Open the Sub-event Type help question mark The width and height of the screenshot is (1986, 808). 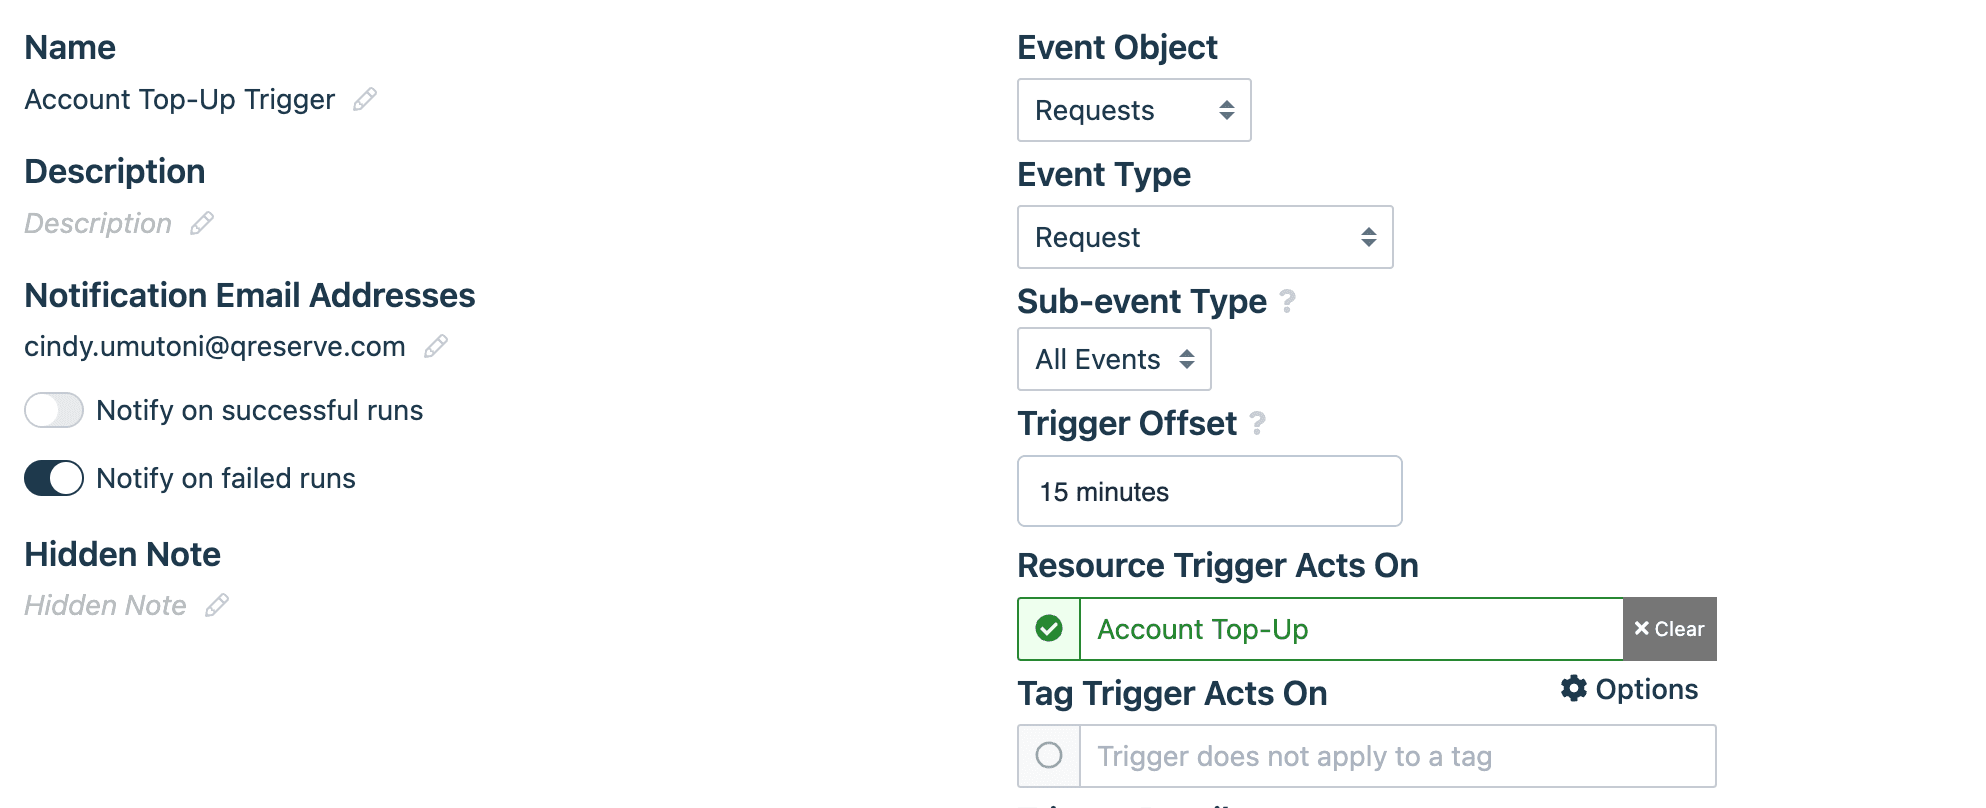pos(1287,301)
